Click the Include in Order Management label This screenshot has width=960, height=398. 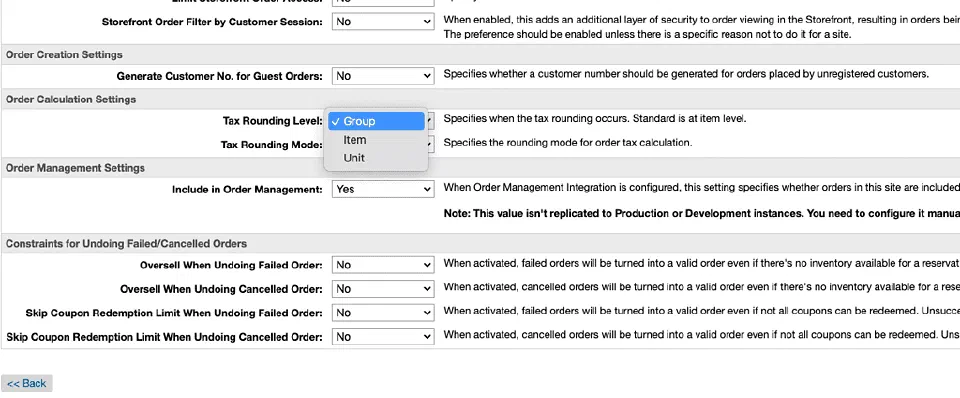pyautogui.click(x=247, y=190)
